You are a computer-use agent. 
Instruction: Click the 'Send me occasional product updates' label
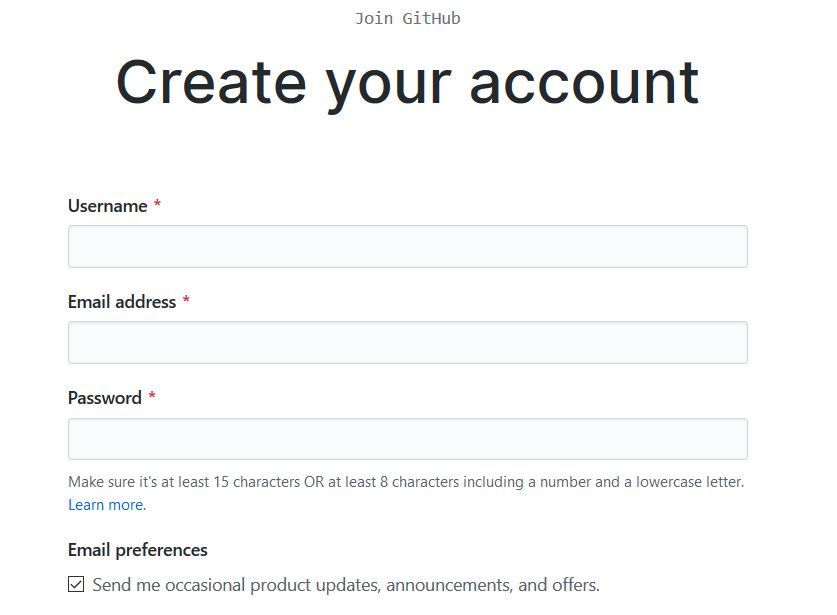click(x=346, y=585)
